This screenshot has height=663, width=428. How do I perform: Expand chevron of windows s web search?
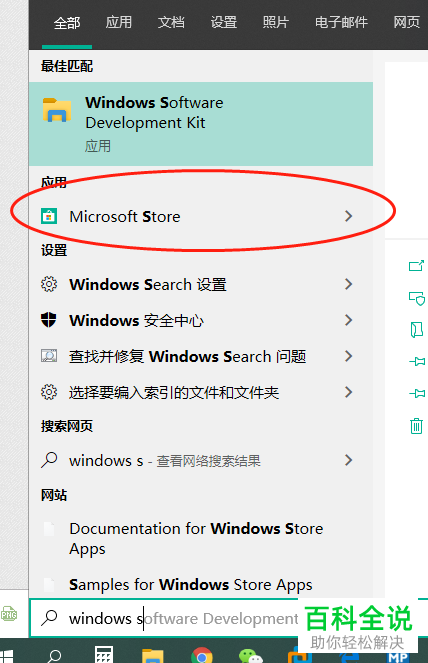(348, 460)
